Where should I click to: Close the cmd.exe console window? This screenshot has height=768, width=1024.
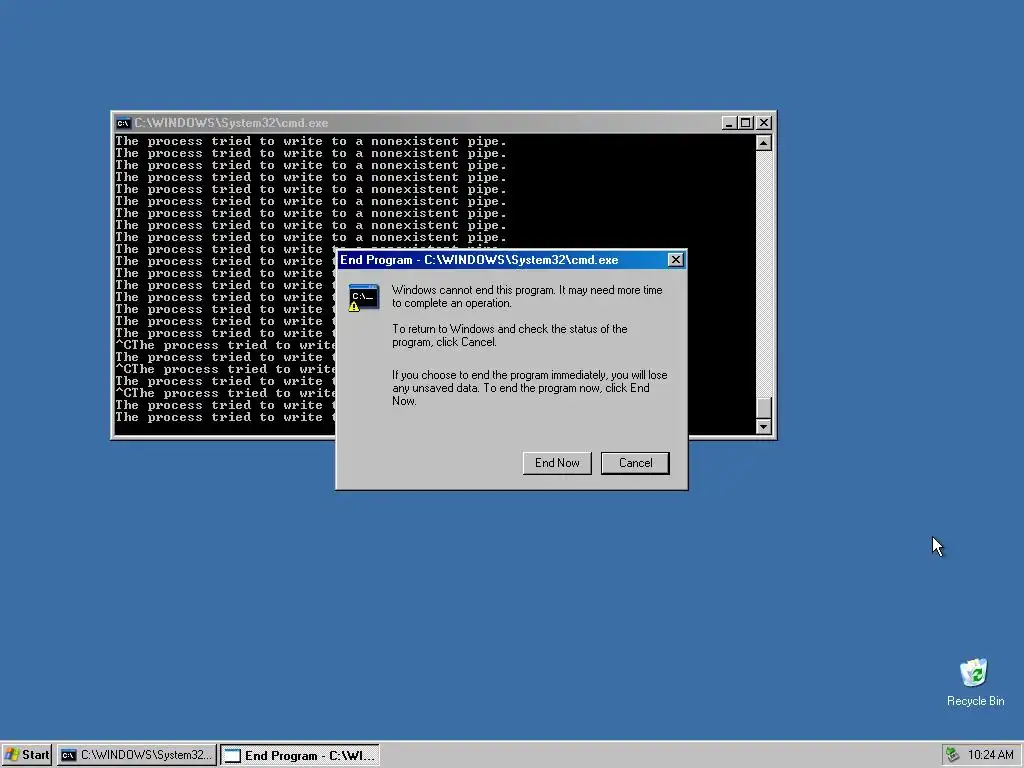tap(764, 123)
